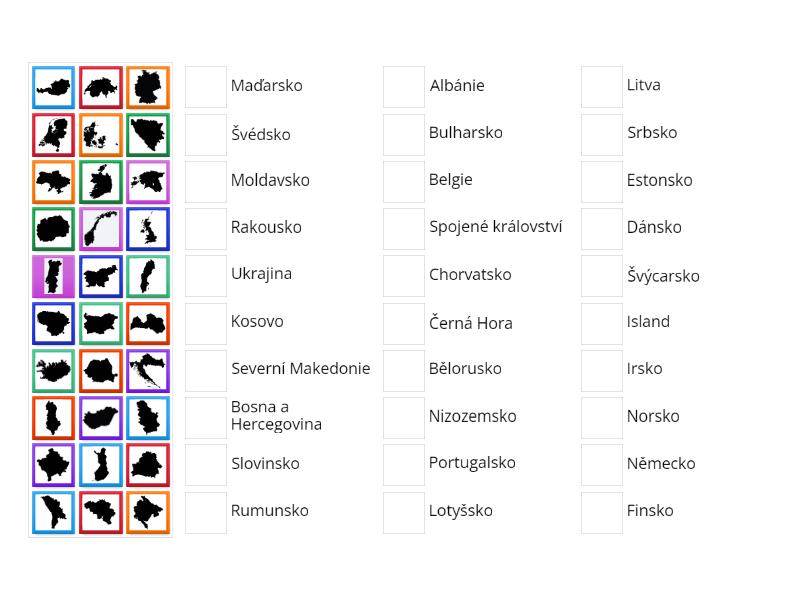Choose the Croatia silhouette tile
The width and height of the screenshot is (800, 600).
[148, 370]
